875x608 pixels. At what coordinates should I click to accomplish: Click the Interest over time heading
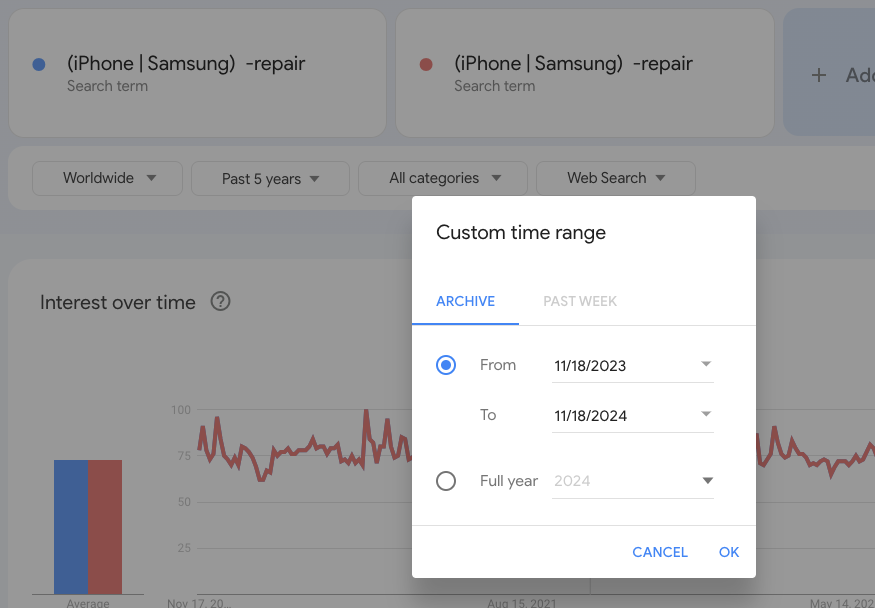tap(118, 302)
